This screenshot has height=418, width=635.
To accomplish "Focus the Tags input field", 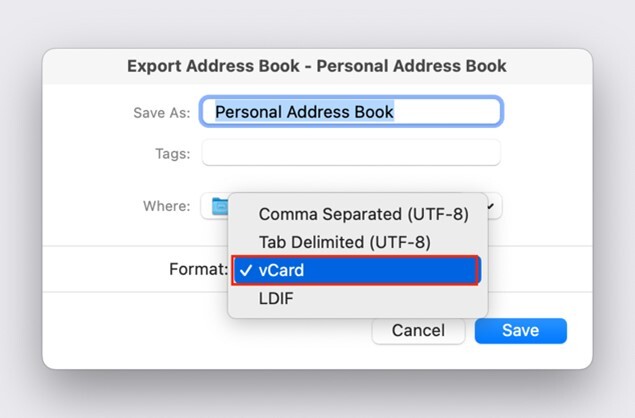I will pos(351,153).
